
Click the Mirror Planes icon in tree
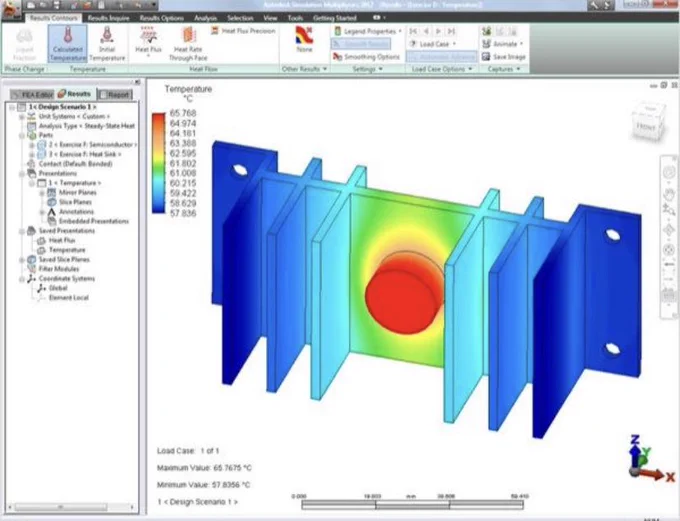pos(52,193)
